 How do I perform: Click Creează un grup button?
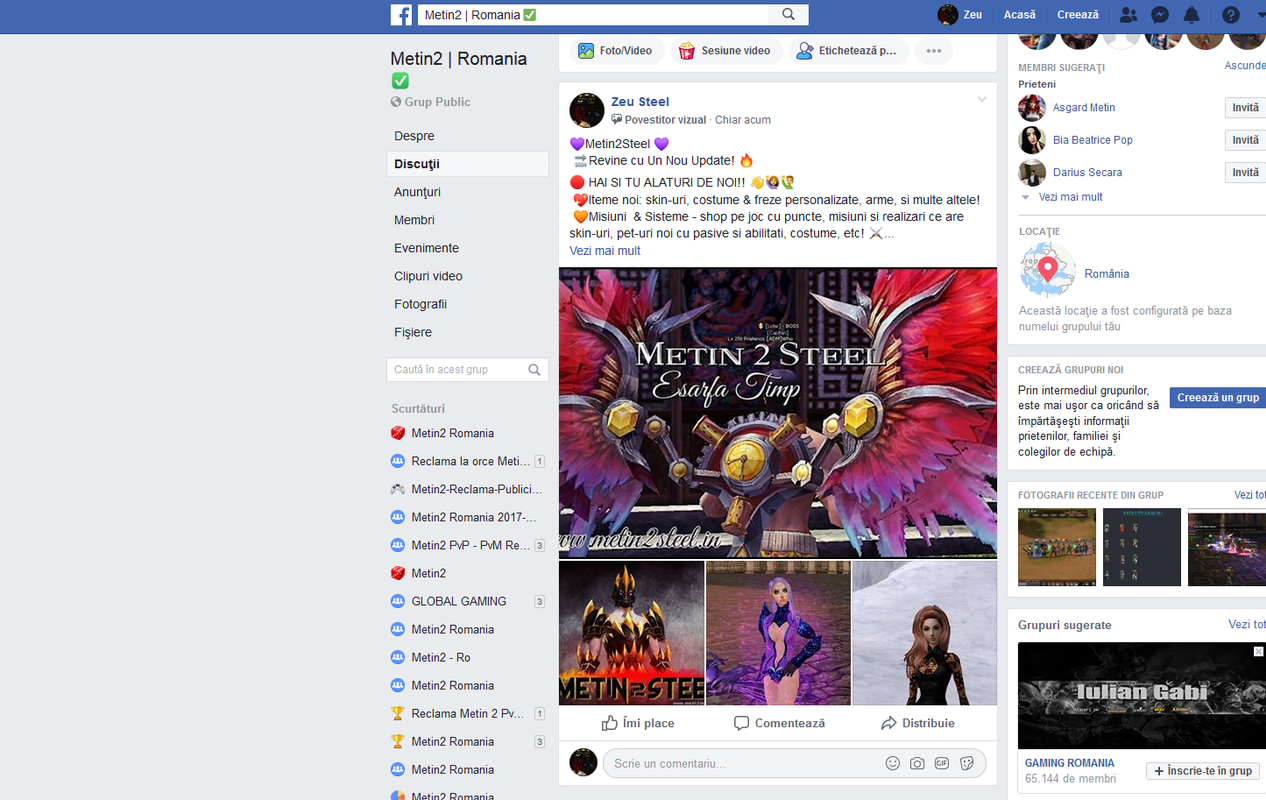point(1218,397)
